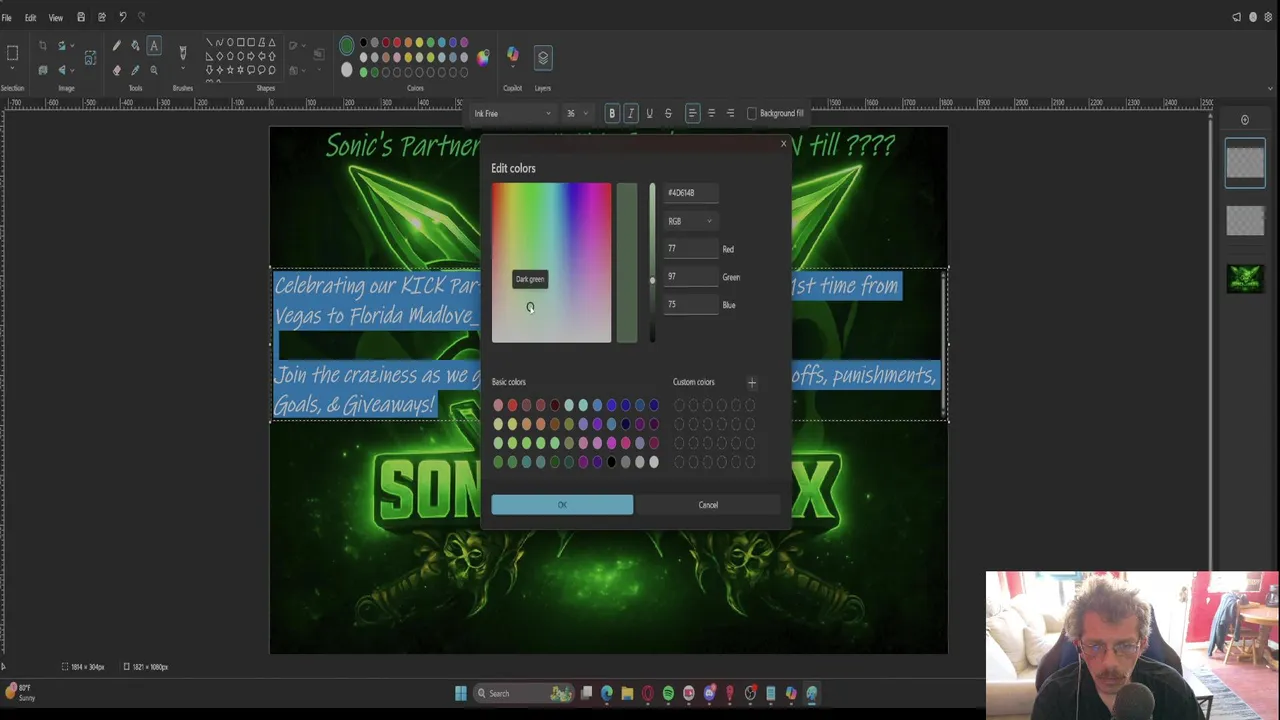Select the Pencil tool

(117, 46)
